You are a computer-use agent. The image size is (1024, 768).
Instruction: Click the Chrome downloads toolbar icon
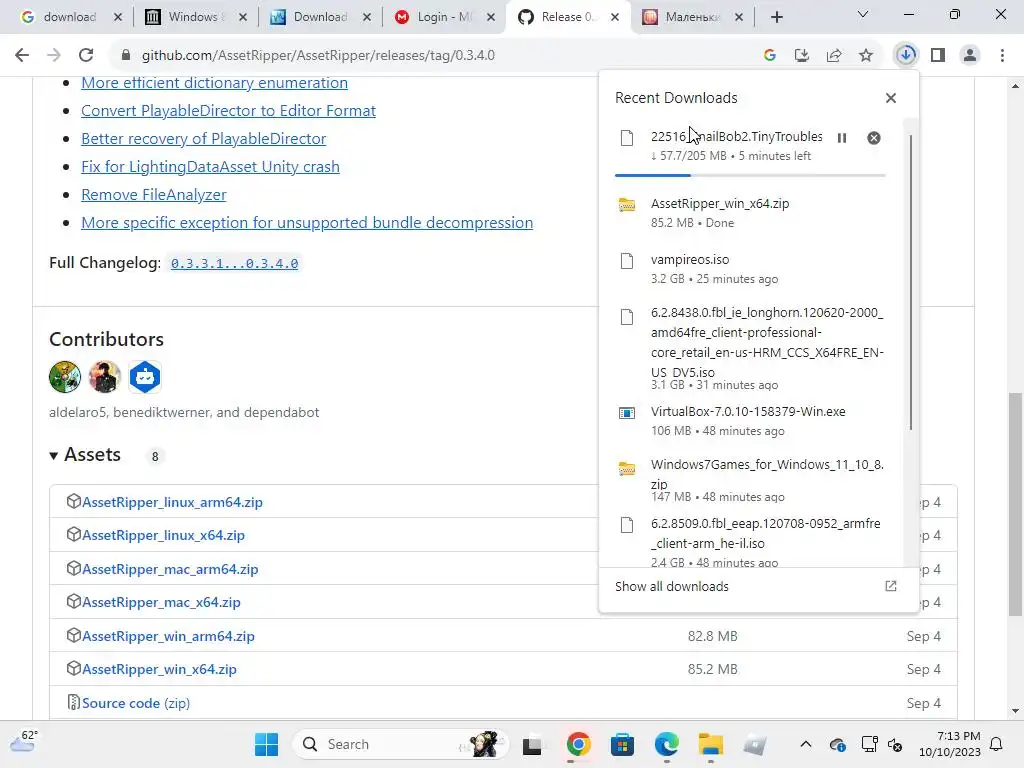coord(906,55)
